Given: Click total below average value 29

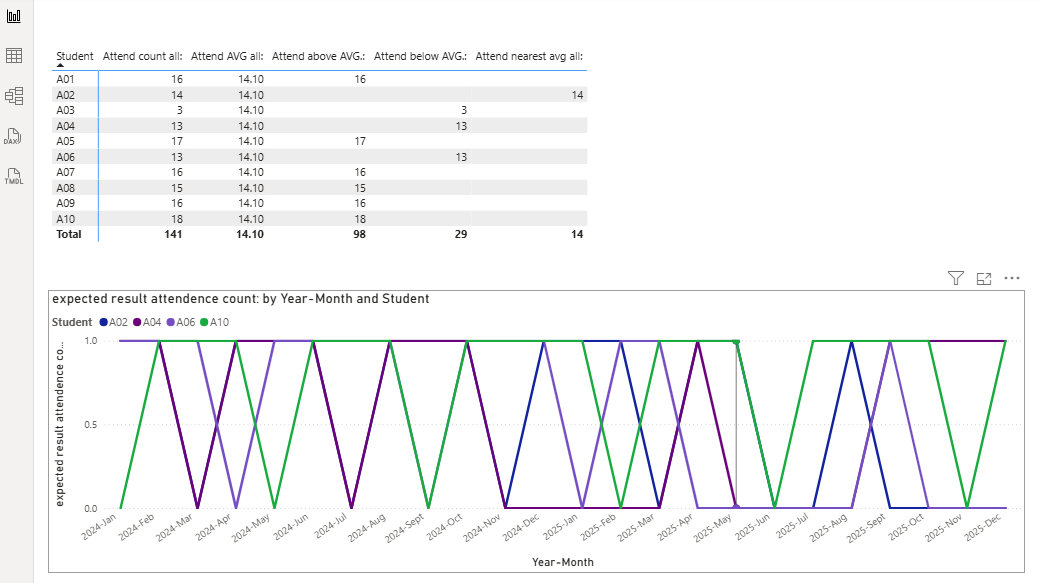Looking at the screenshot, I should 461,234.
